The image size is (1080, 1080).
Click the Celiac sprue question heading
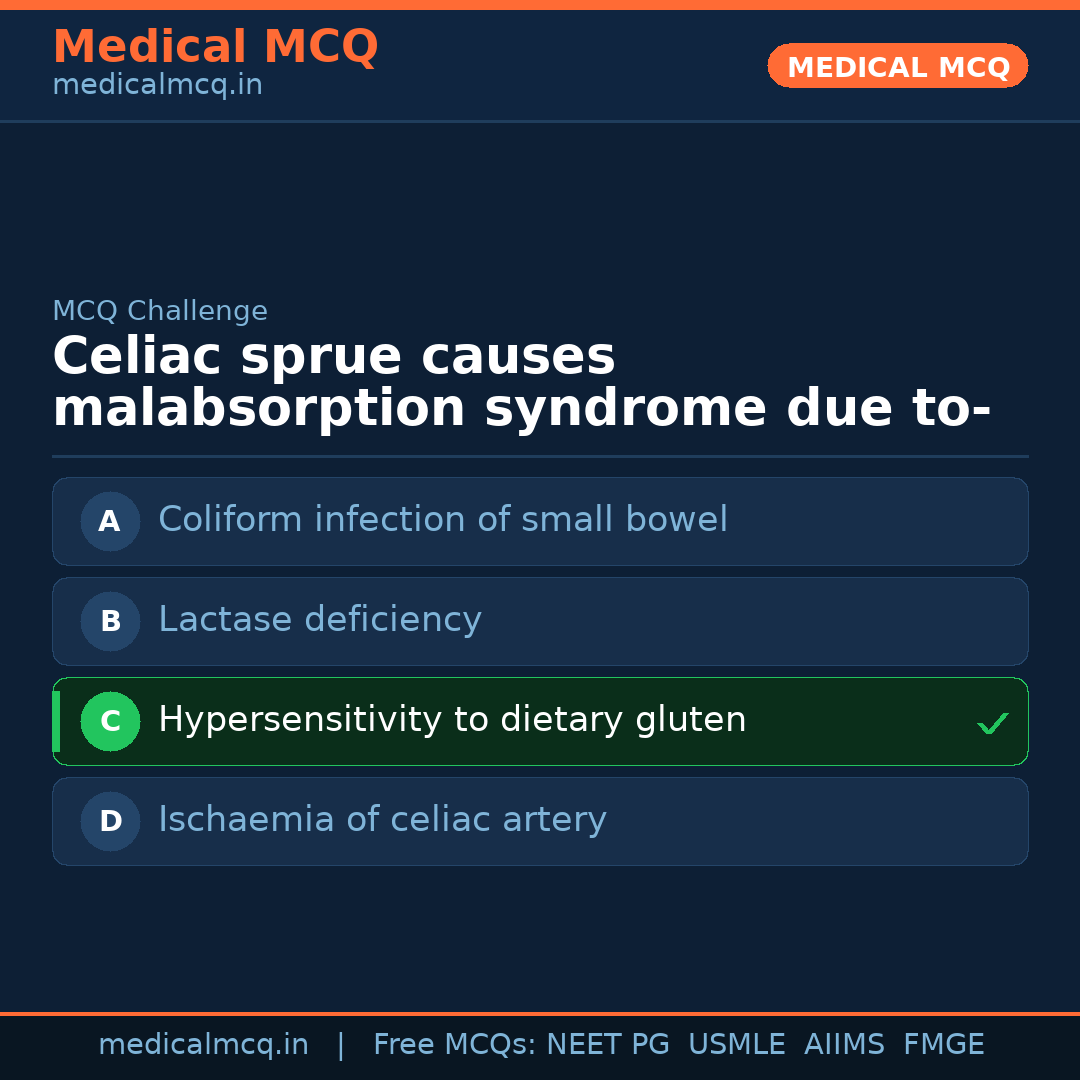[x=520, y=383]
